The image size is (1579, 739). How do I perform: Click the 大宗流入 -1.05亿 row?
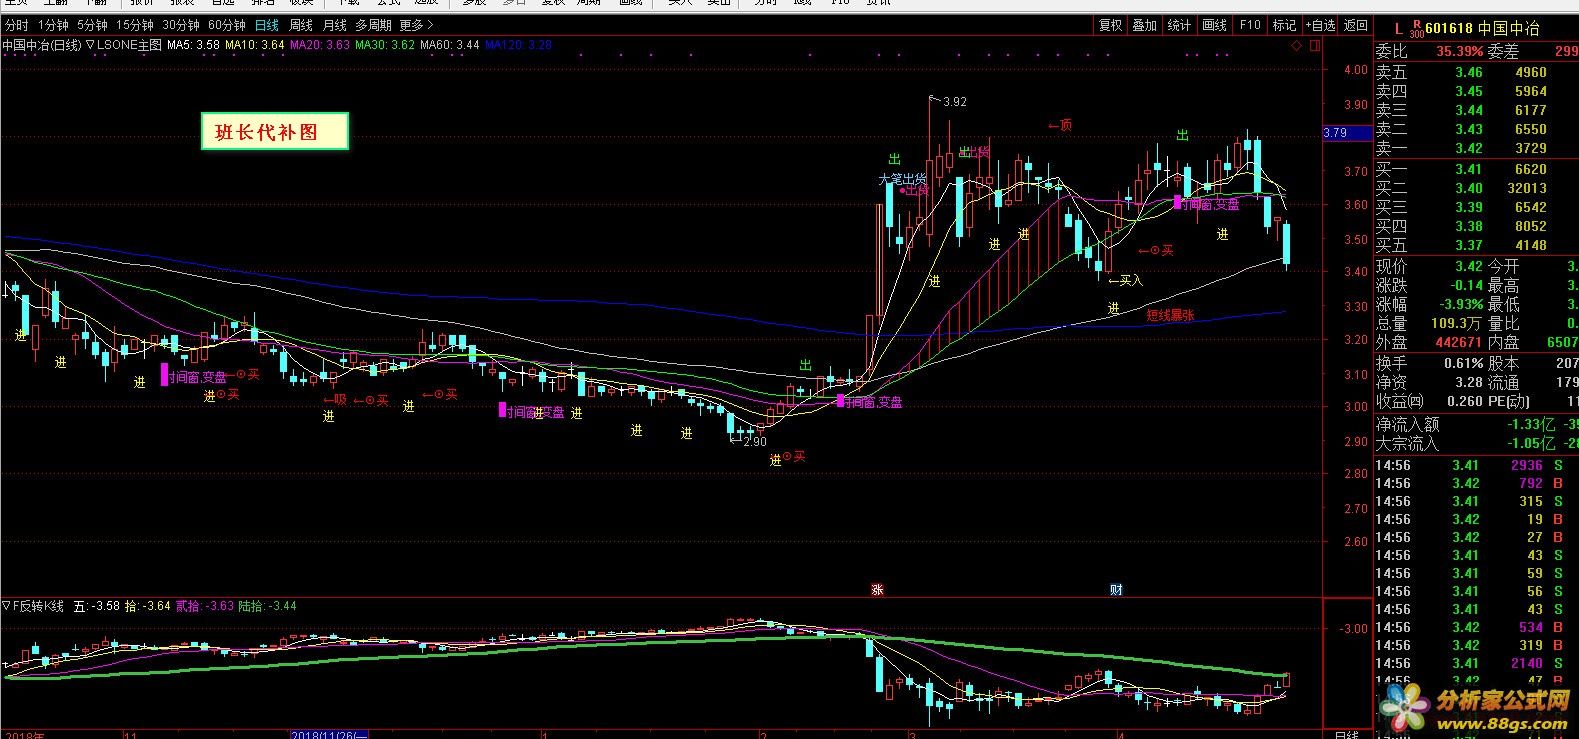point(1476,443)
